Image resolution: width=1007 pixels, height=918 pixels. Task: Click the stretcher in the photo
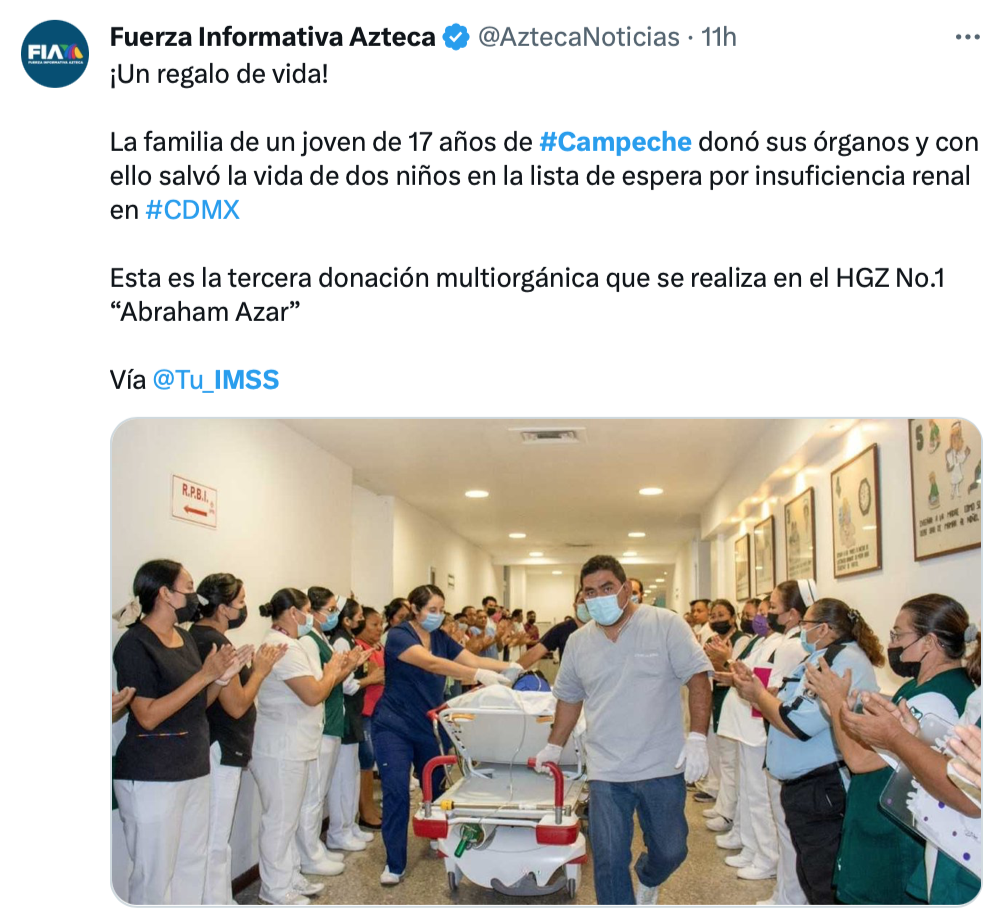[501, 790]
